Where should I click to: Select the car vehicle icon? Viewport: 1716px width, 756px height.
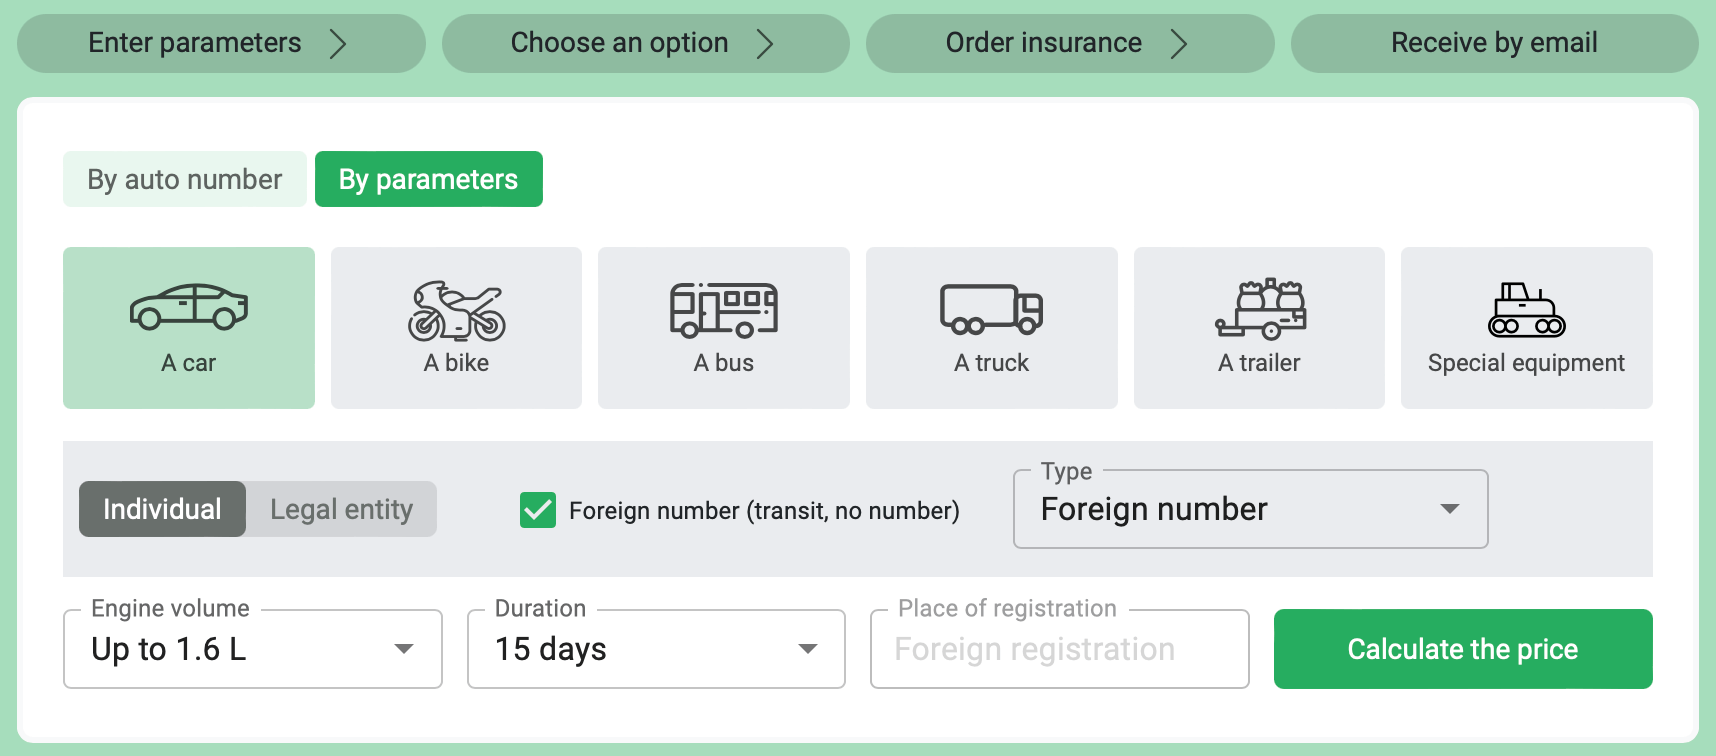(189, 307)
